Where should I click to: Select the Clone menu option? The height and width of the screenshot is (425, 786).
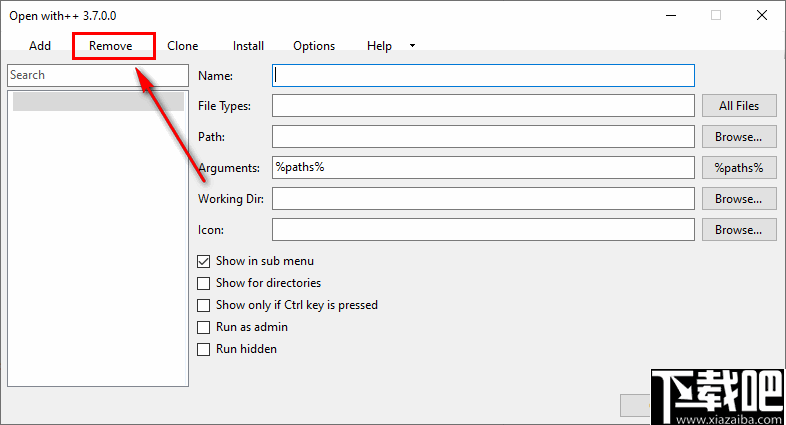tap(183, 46)
